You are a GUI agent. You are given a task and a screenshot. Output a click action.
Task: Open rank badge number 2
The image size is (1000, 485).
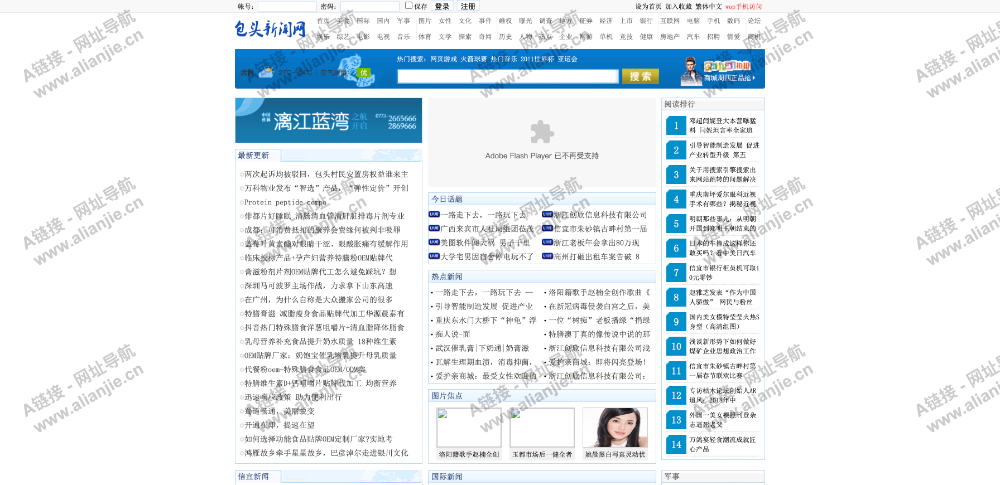(x=675, y=150)
